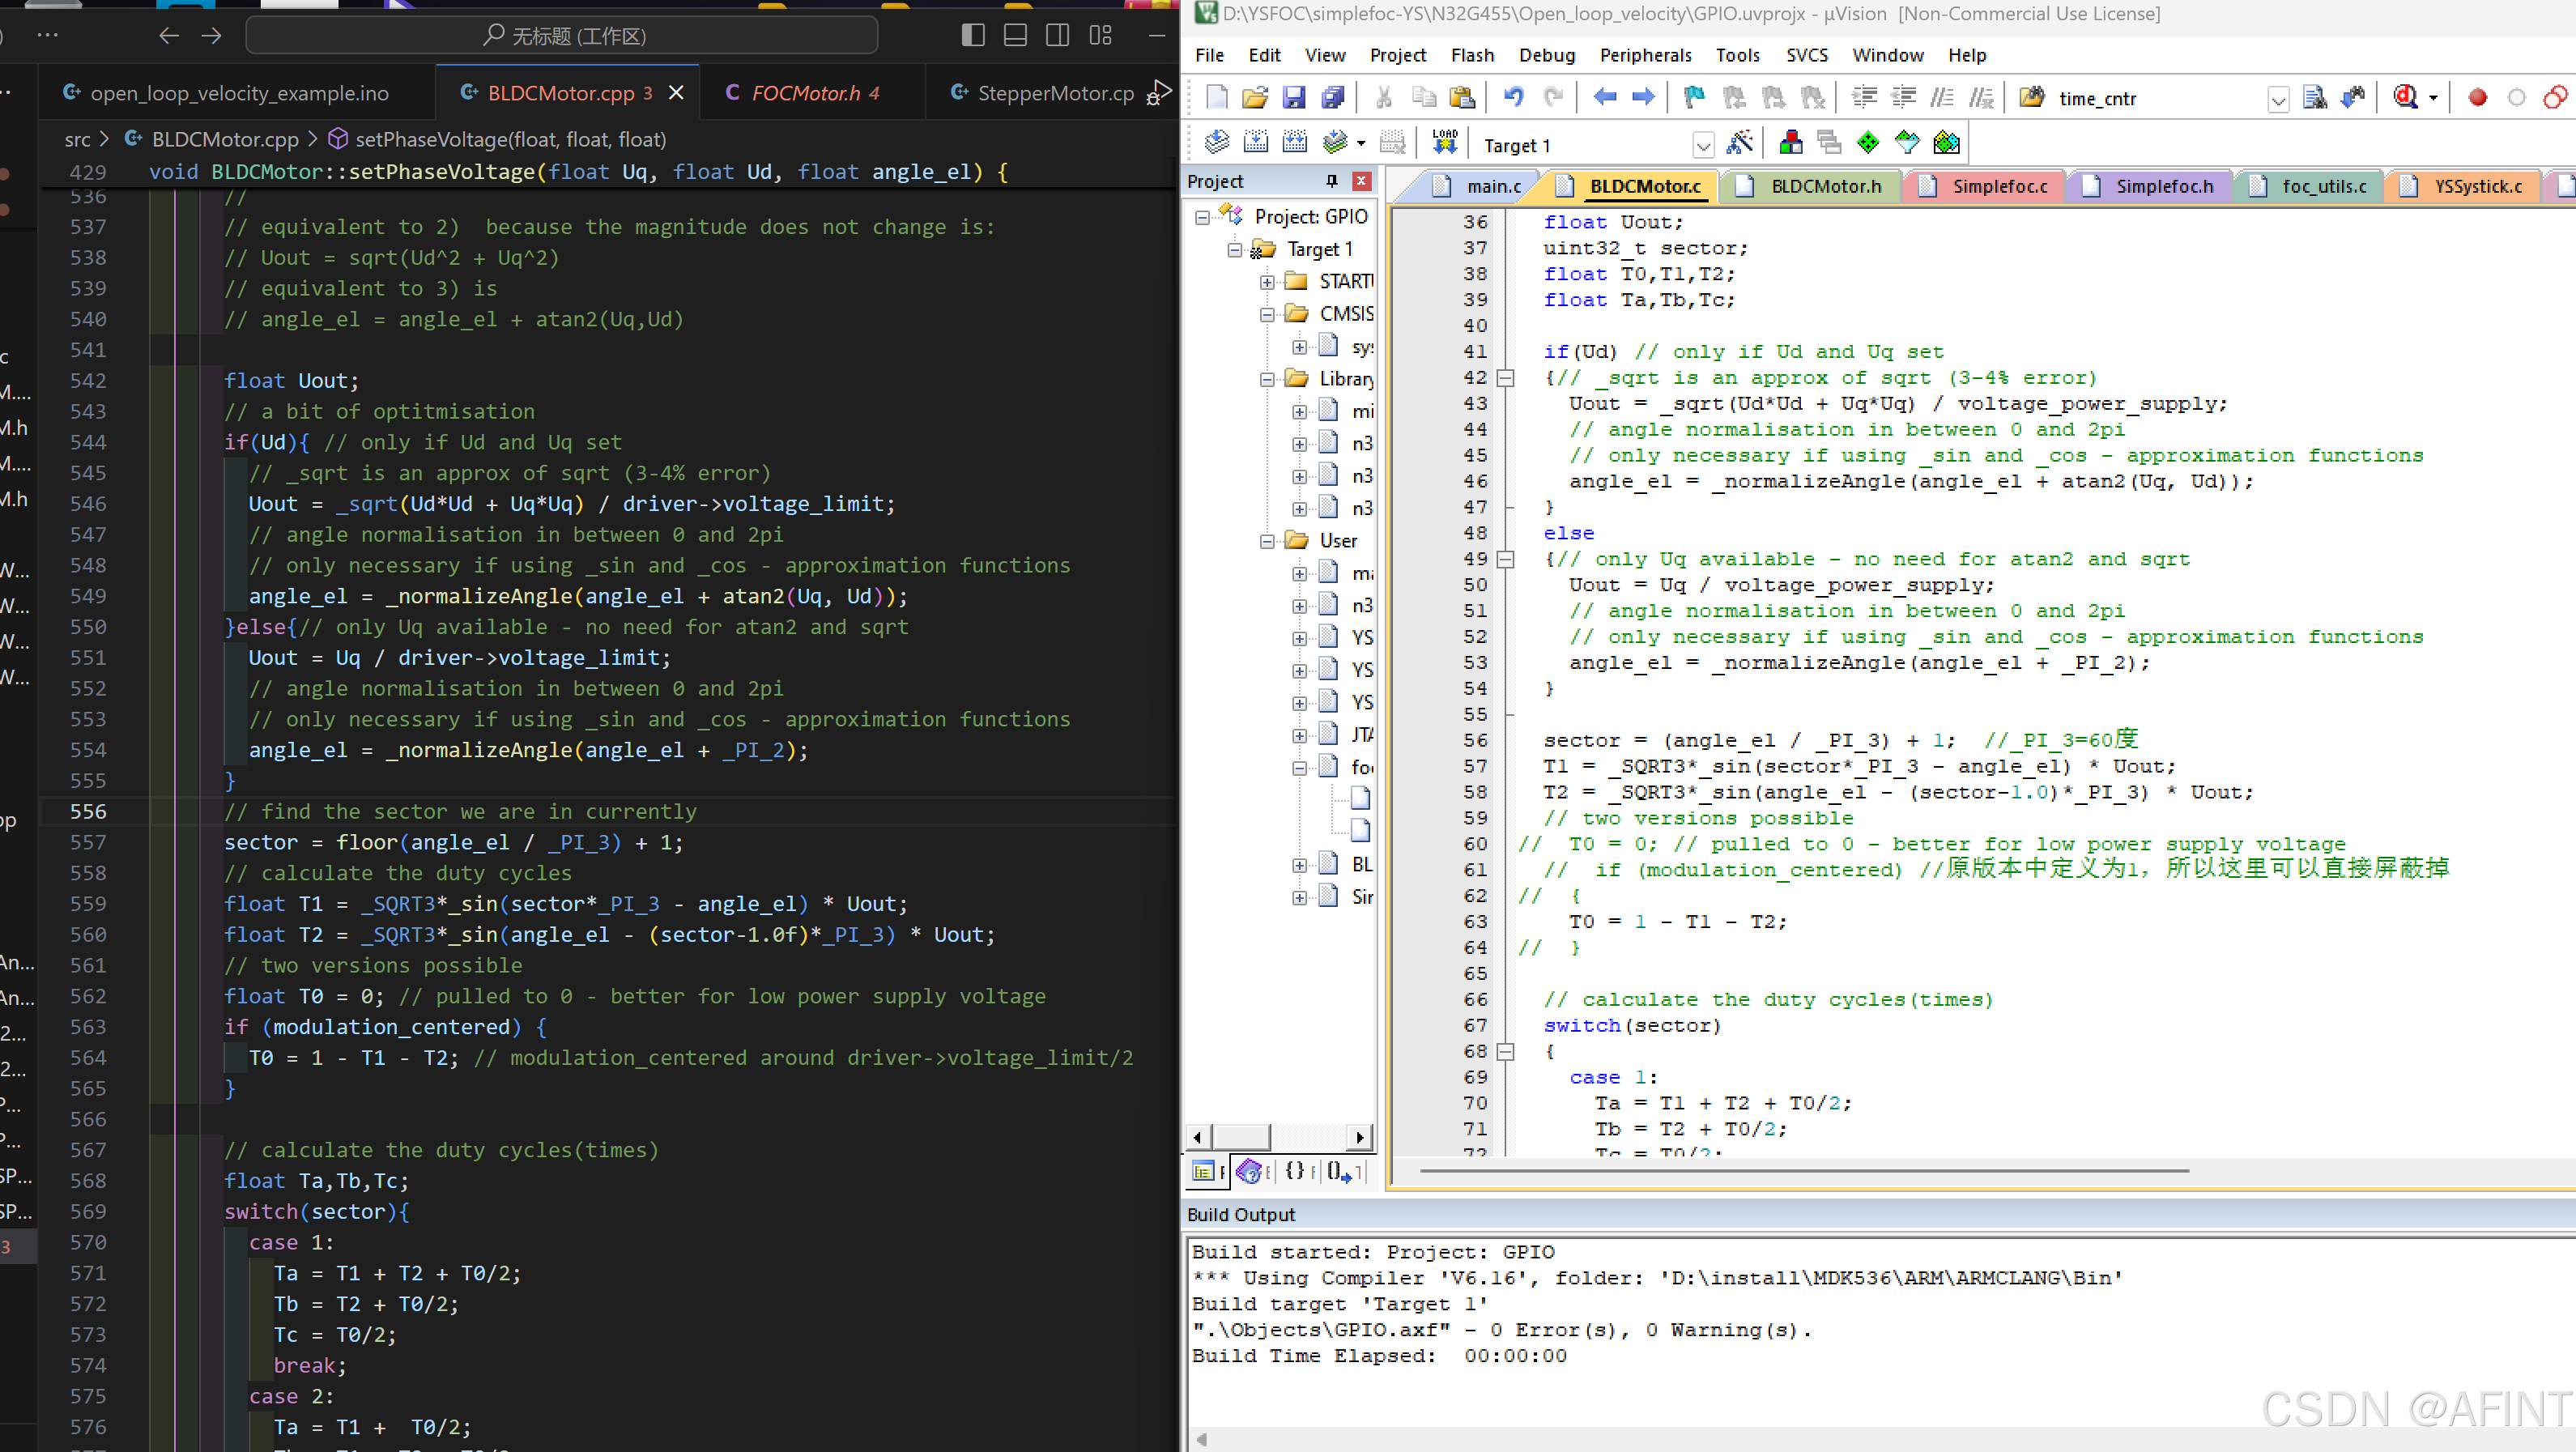Collapse the Library folder
The image size is (2576, 1452).
coord(1267,379)
